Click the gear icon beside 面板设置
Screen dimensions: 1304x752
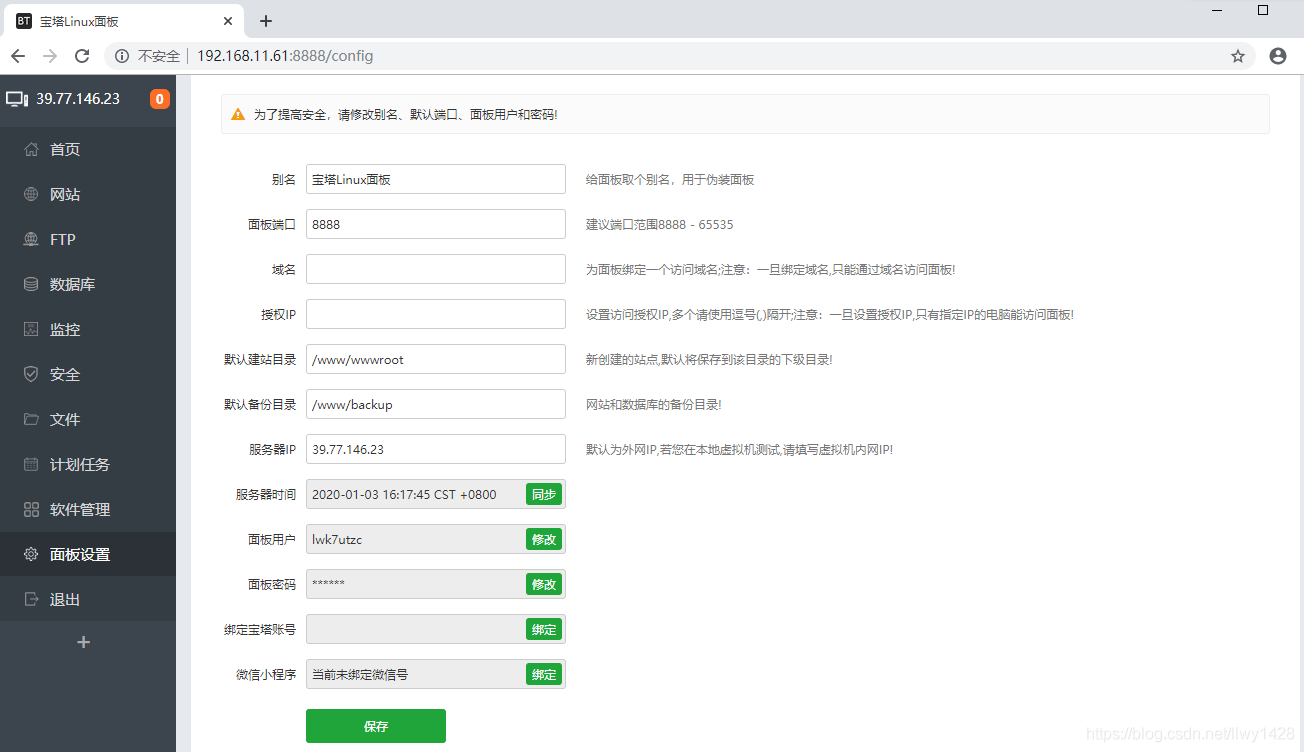click(x=31, y=554)
